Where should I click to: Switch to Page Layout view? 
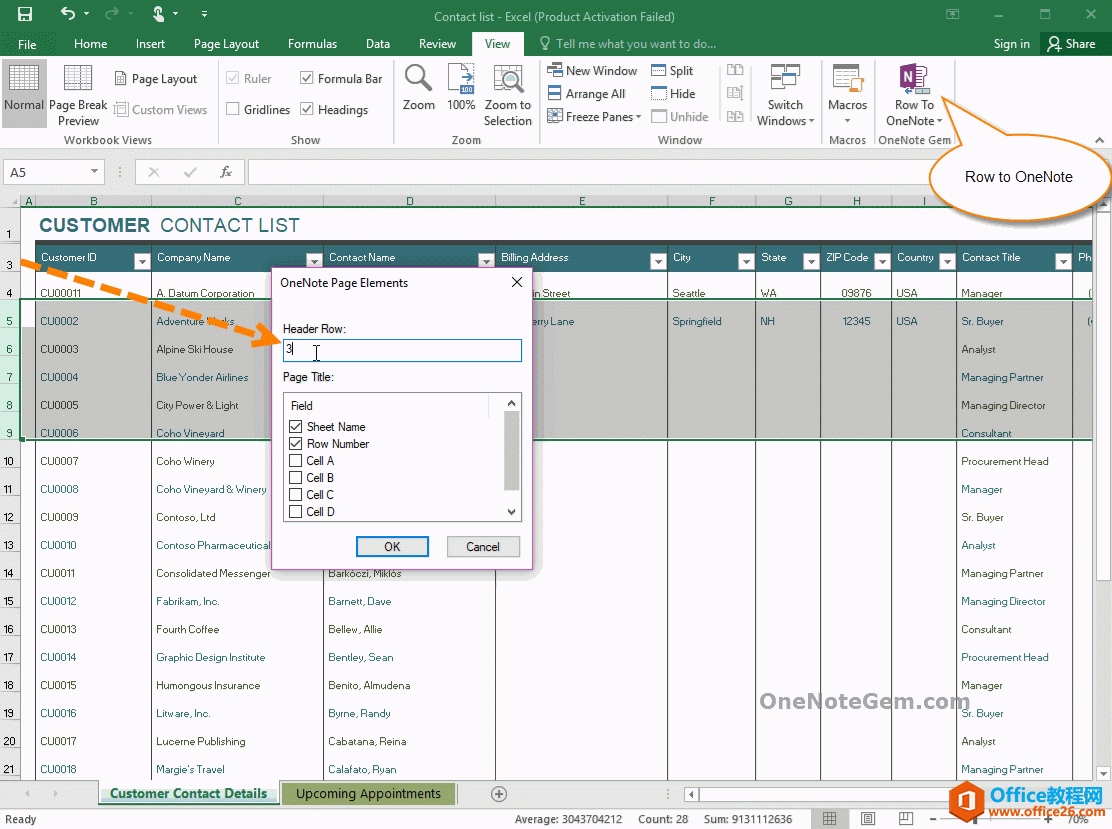[156, 78]
